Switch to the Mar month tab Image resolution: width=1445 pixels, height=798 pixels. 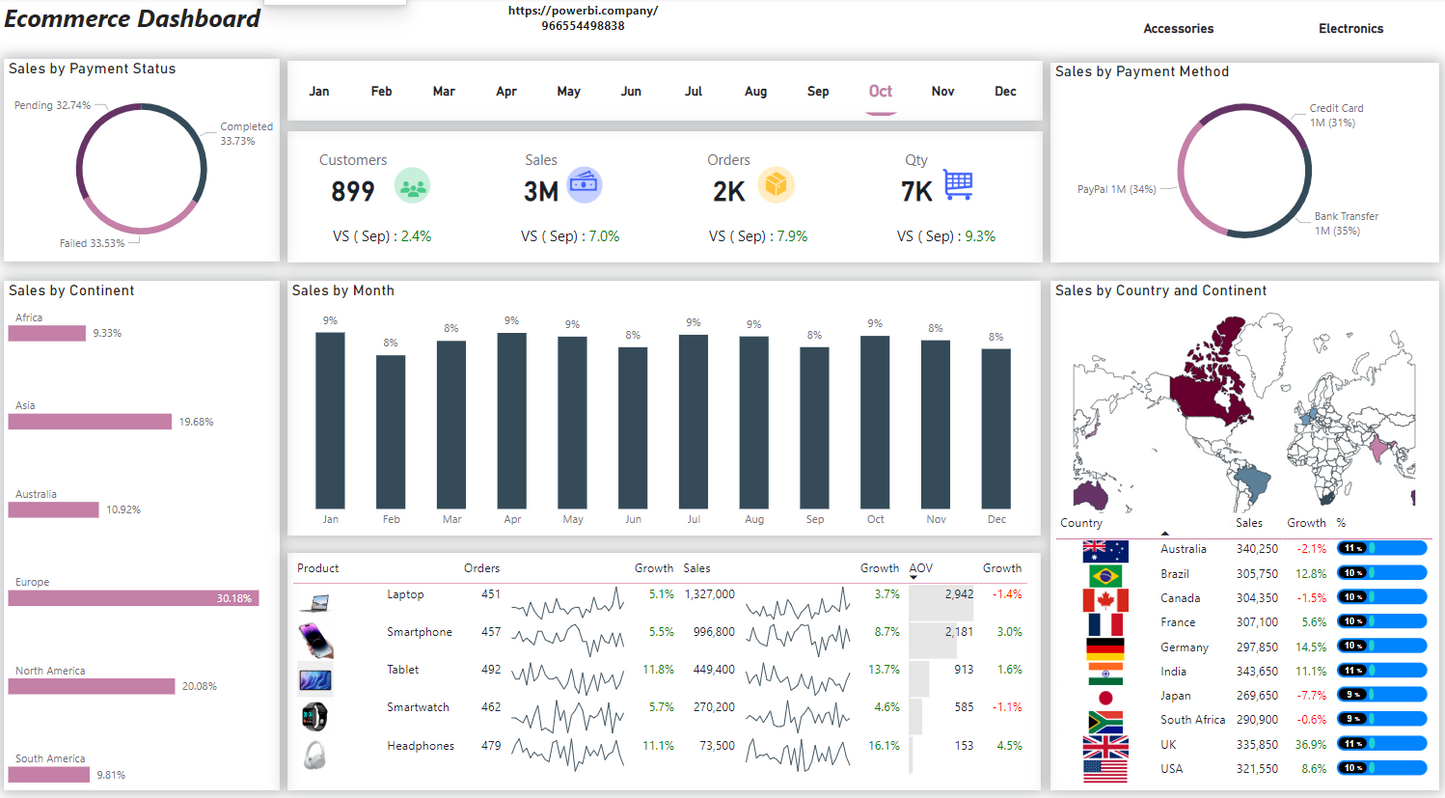tap(444, 91)
